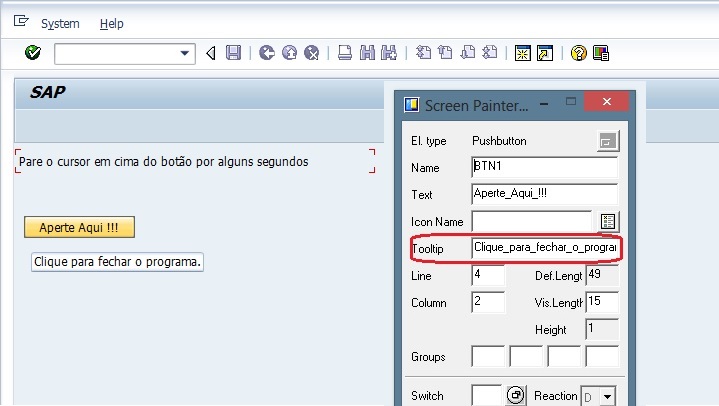The width and height of the screenshot is (719, 406).
Task: Open the command field dropdown arrow
Action: (185, 53)
